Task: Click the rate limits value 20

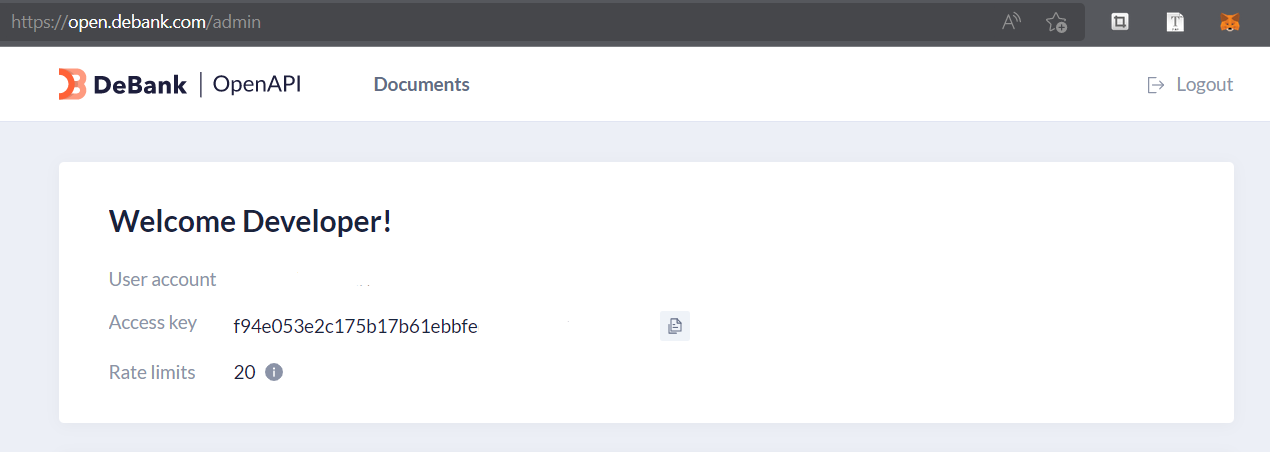Action: [x=244, y=372]
